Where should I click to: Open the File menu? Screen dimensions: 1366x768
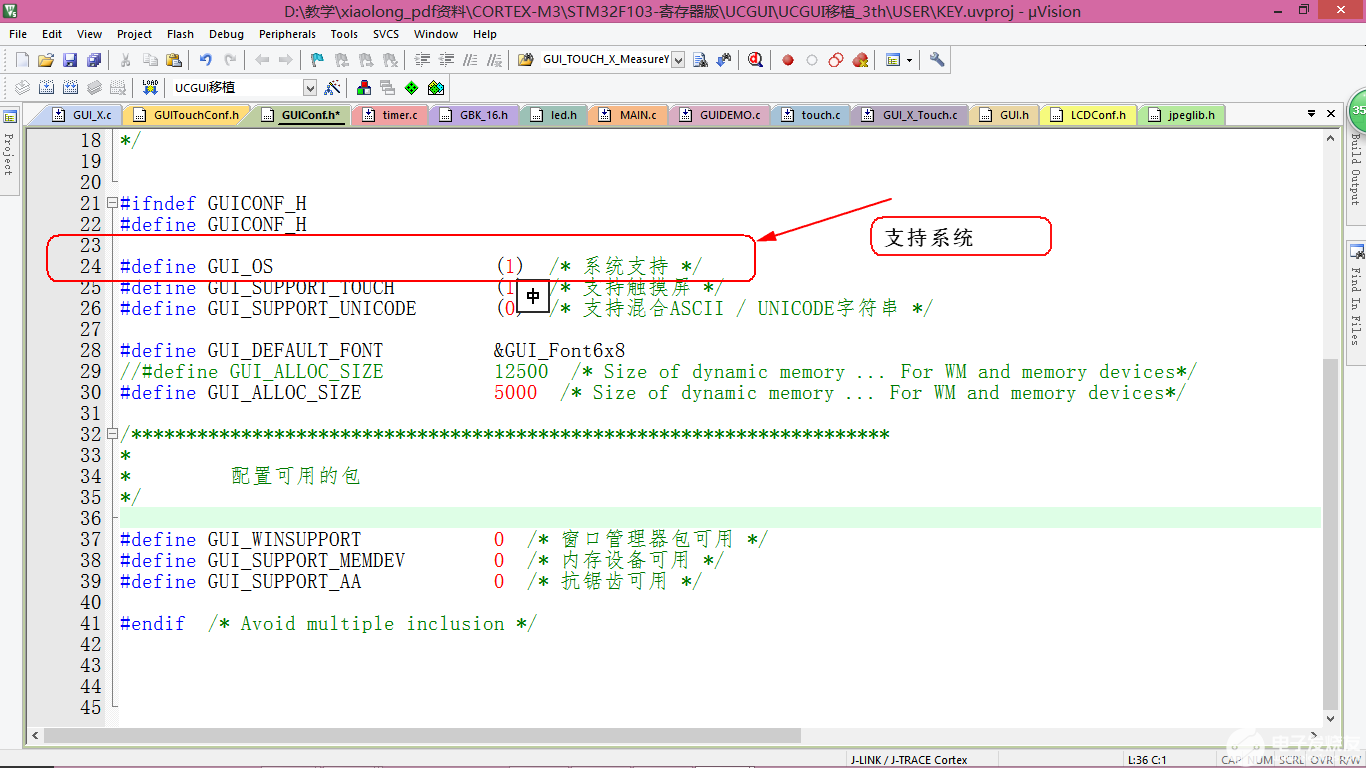pos(18,34)
